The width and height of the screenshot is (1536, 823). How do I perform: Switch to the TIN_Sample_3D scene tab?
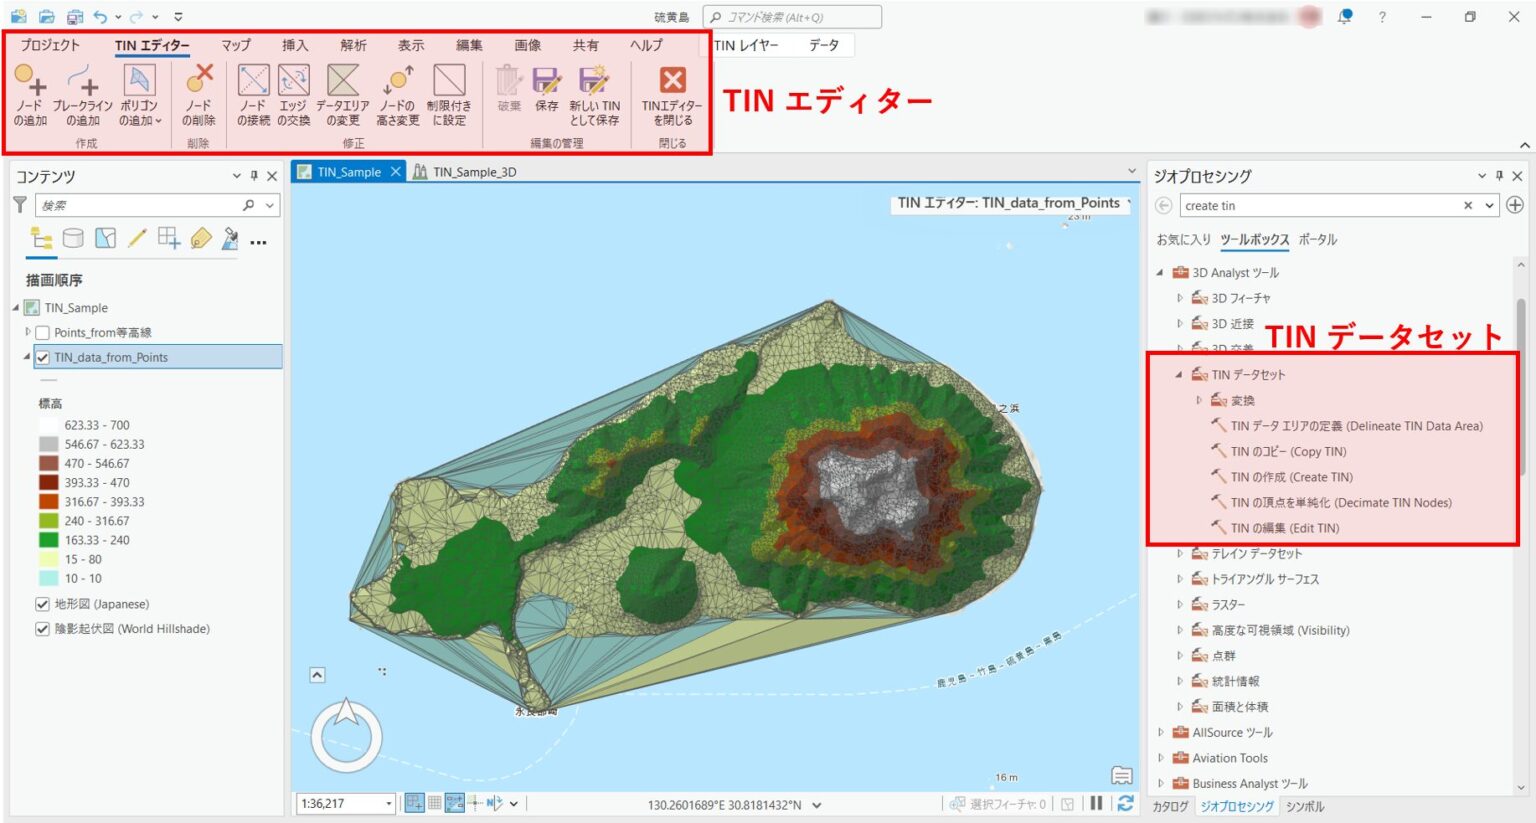point(472,171)
